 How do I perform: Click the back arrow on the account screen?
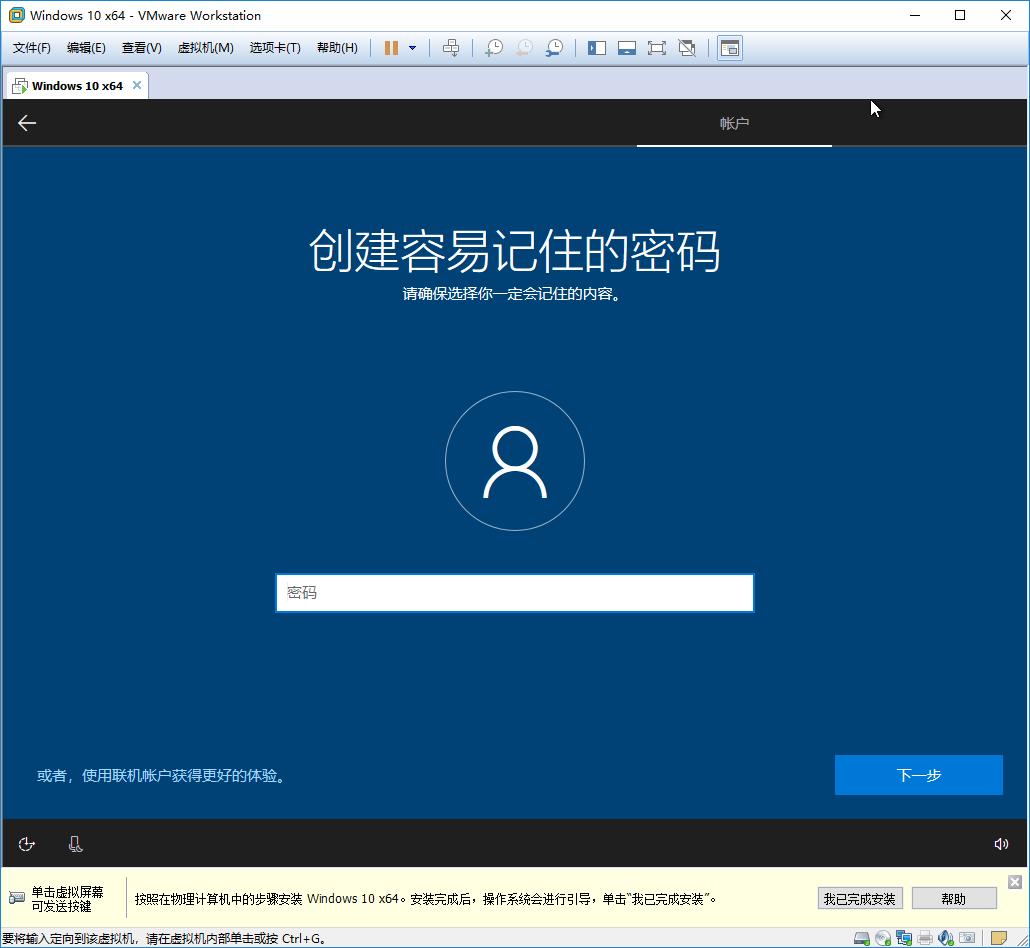click(x=26, y=122)
